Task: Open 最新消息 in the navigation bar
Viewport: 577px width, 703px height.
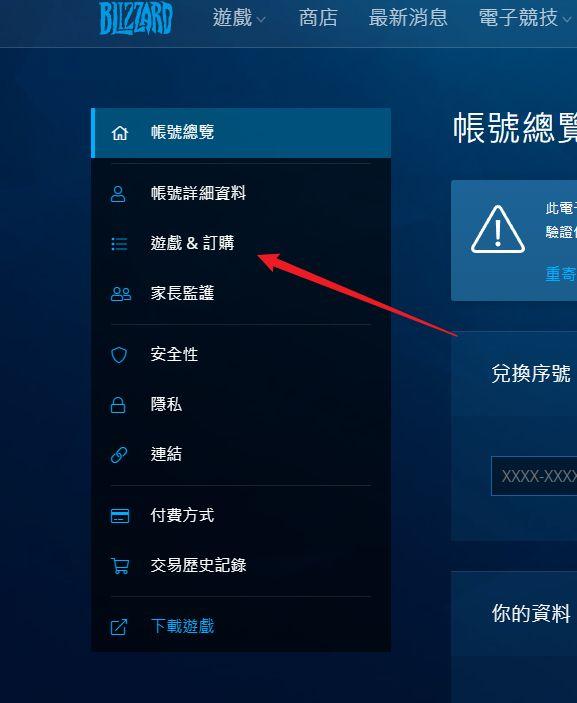Action: (x=408, y=18)
